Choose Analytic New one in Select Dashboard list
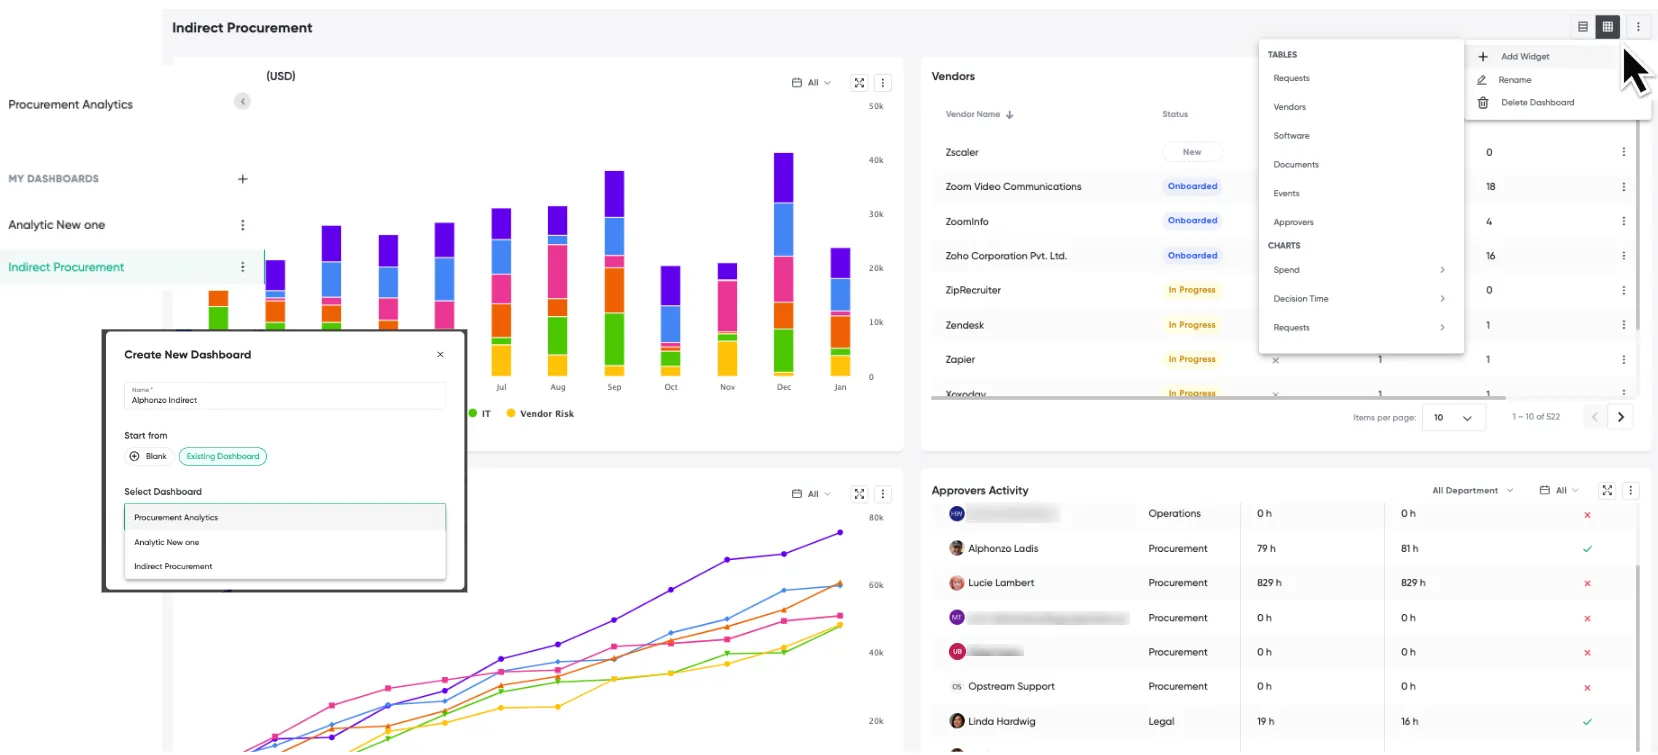 [285, 542]
